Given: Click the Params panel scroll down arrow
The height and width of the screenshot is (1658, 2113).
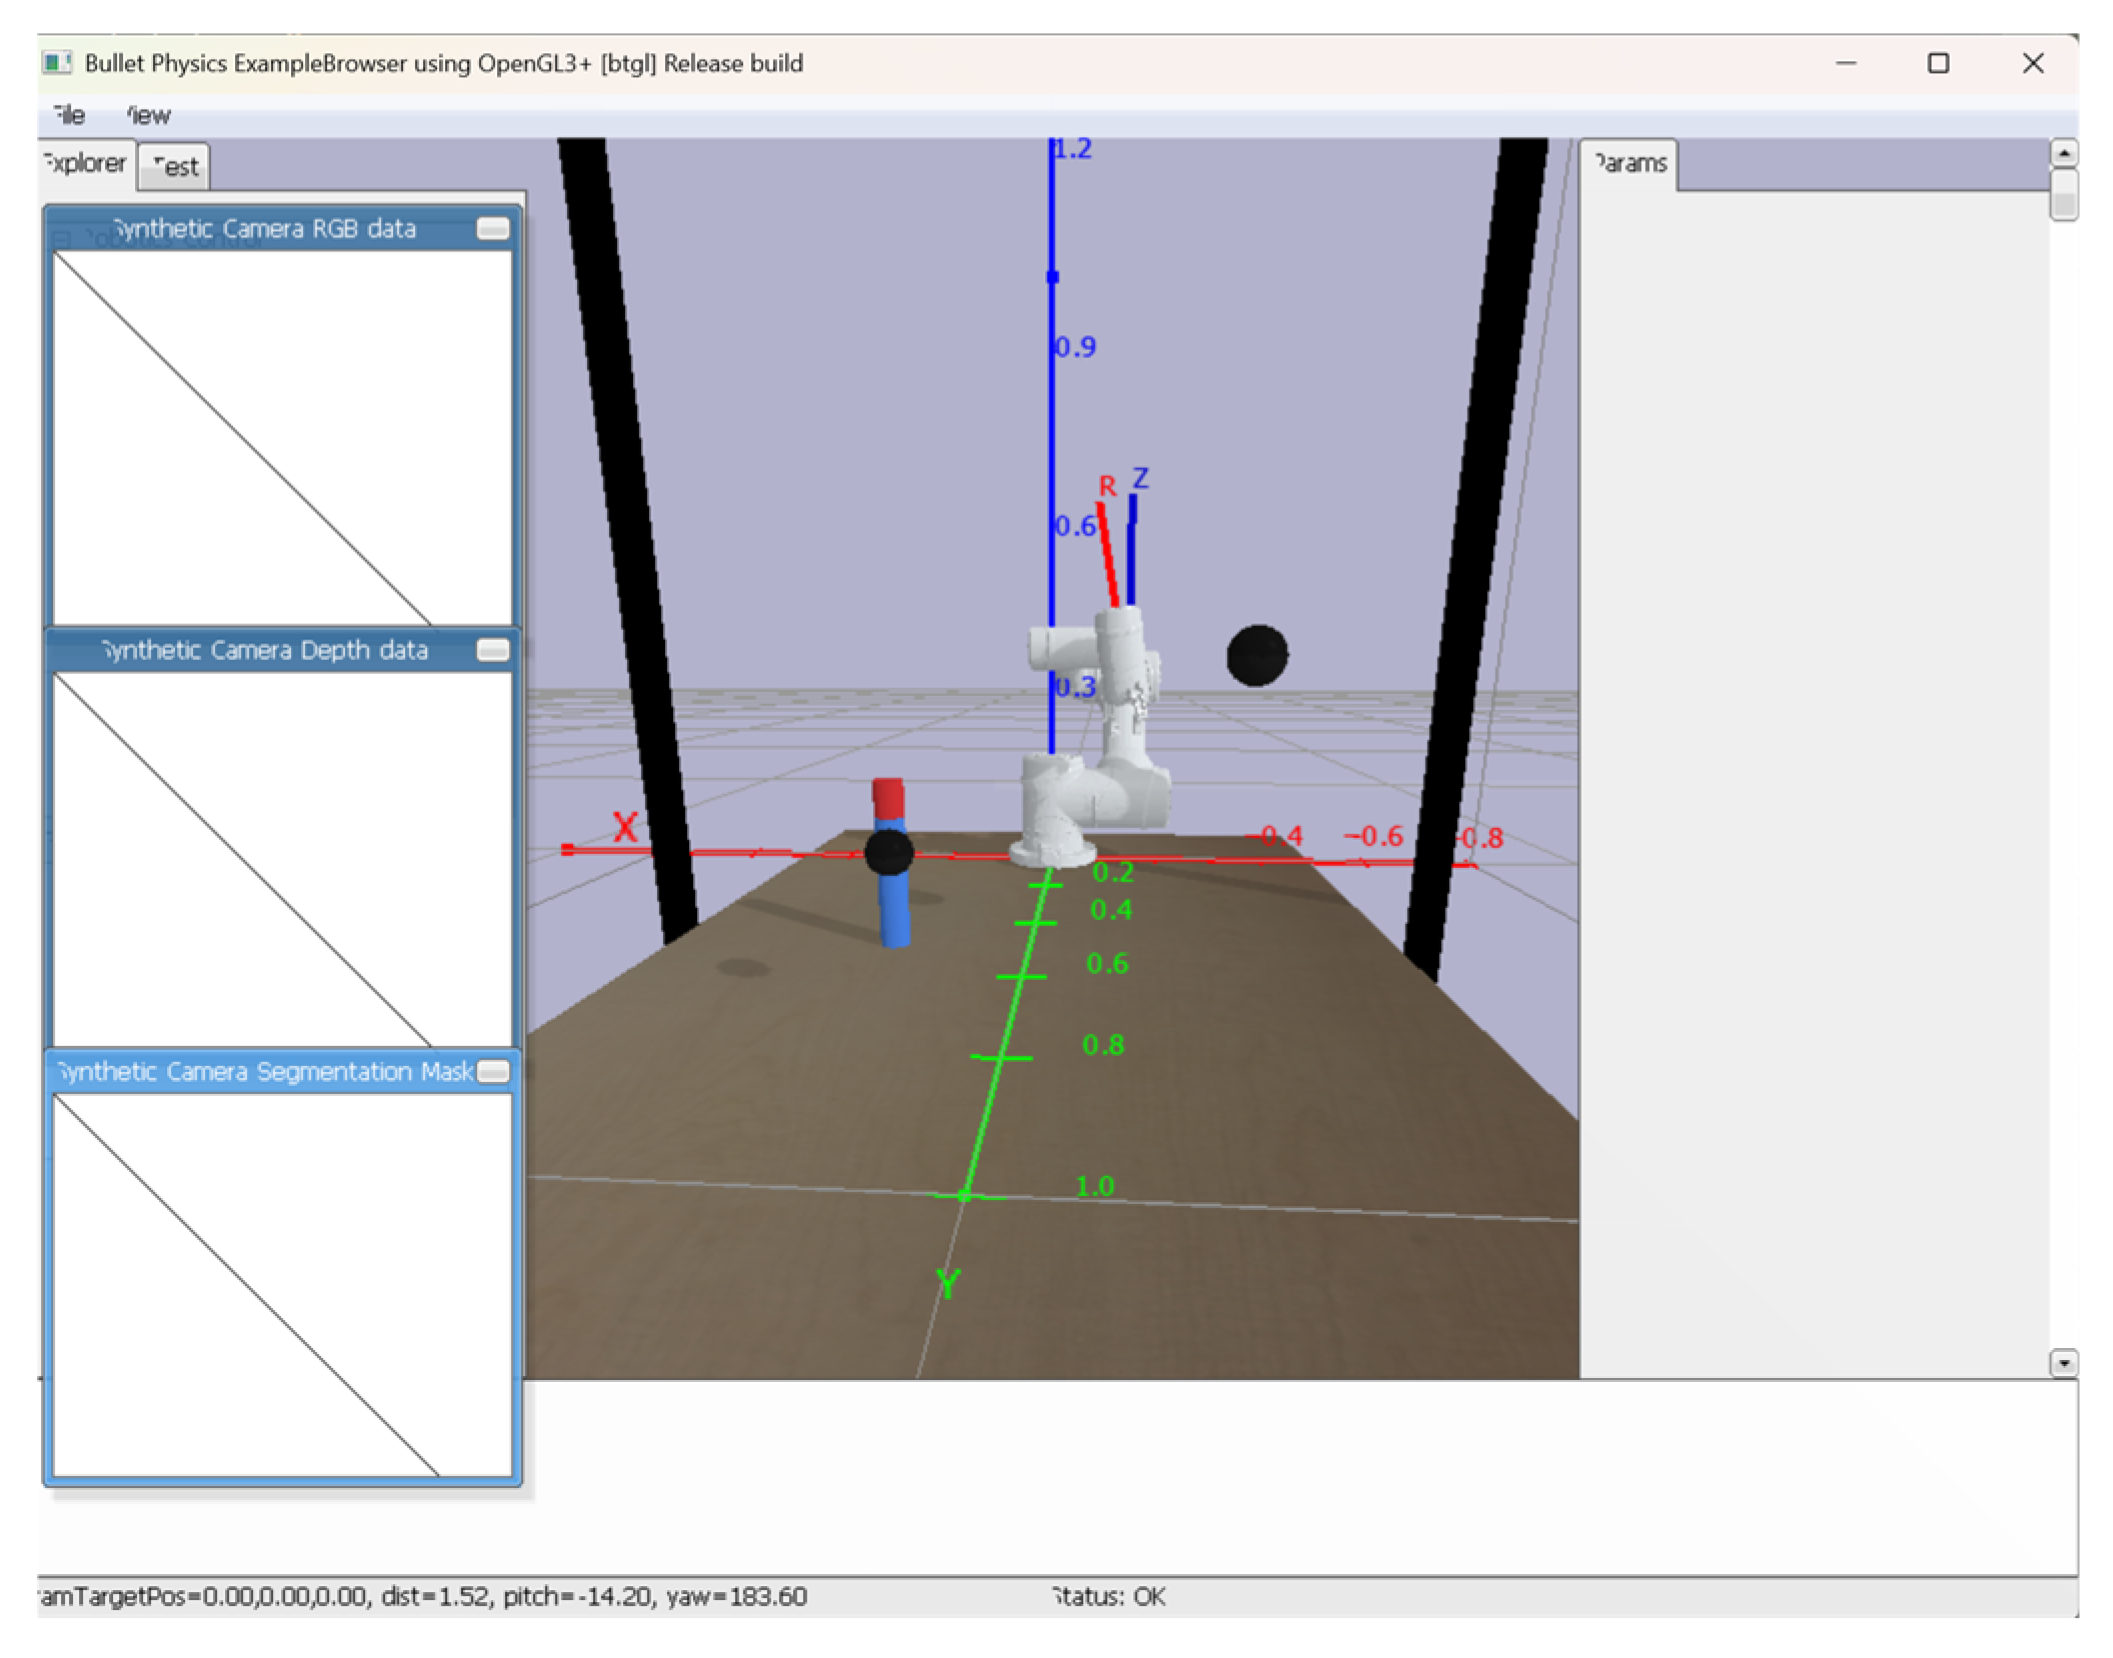Looking at the screenshot, I should [2063, 1363].
